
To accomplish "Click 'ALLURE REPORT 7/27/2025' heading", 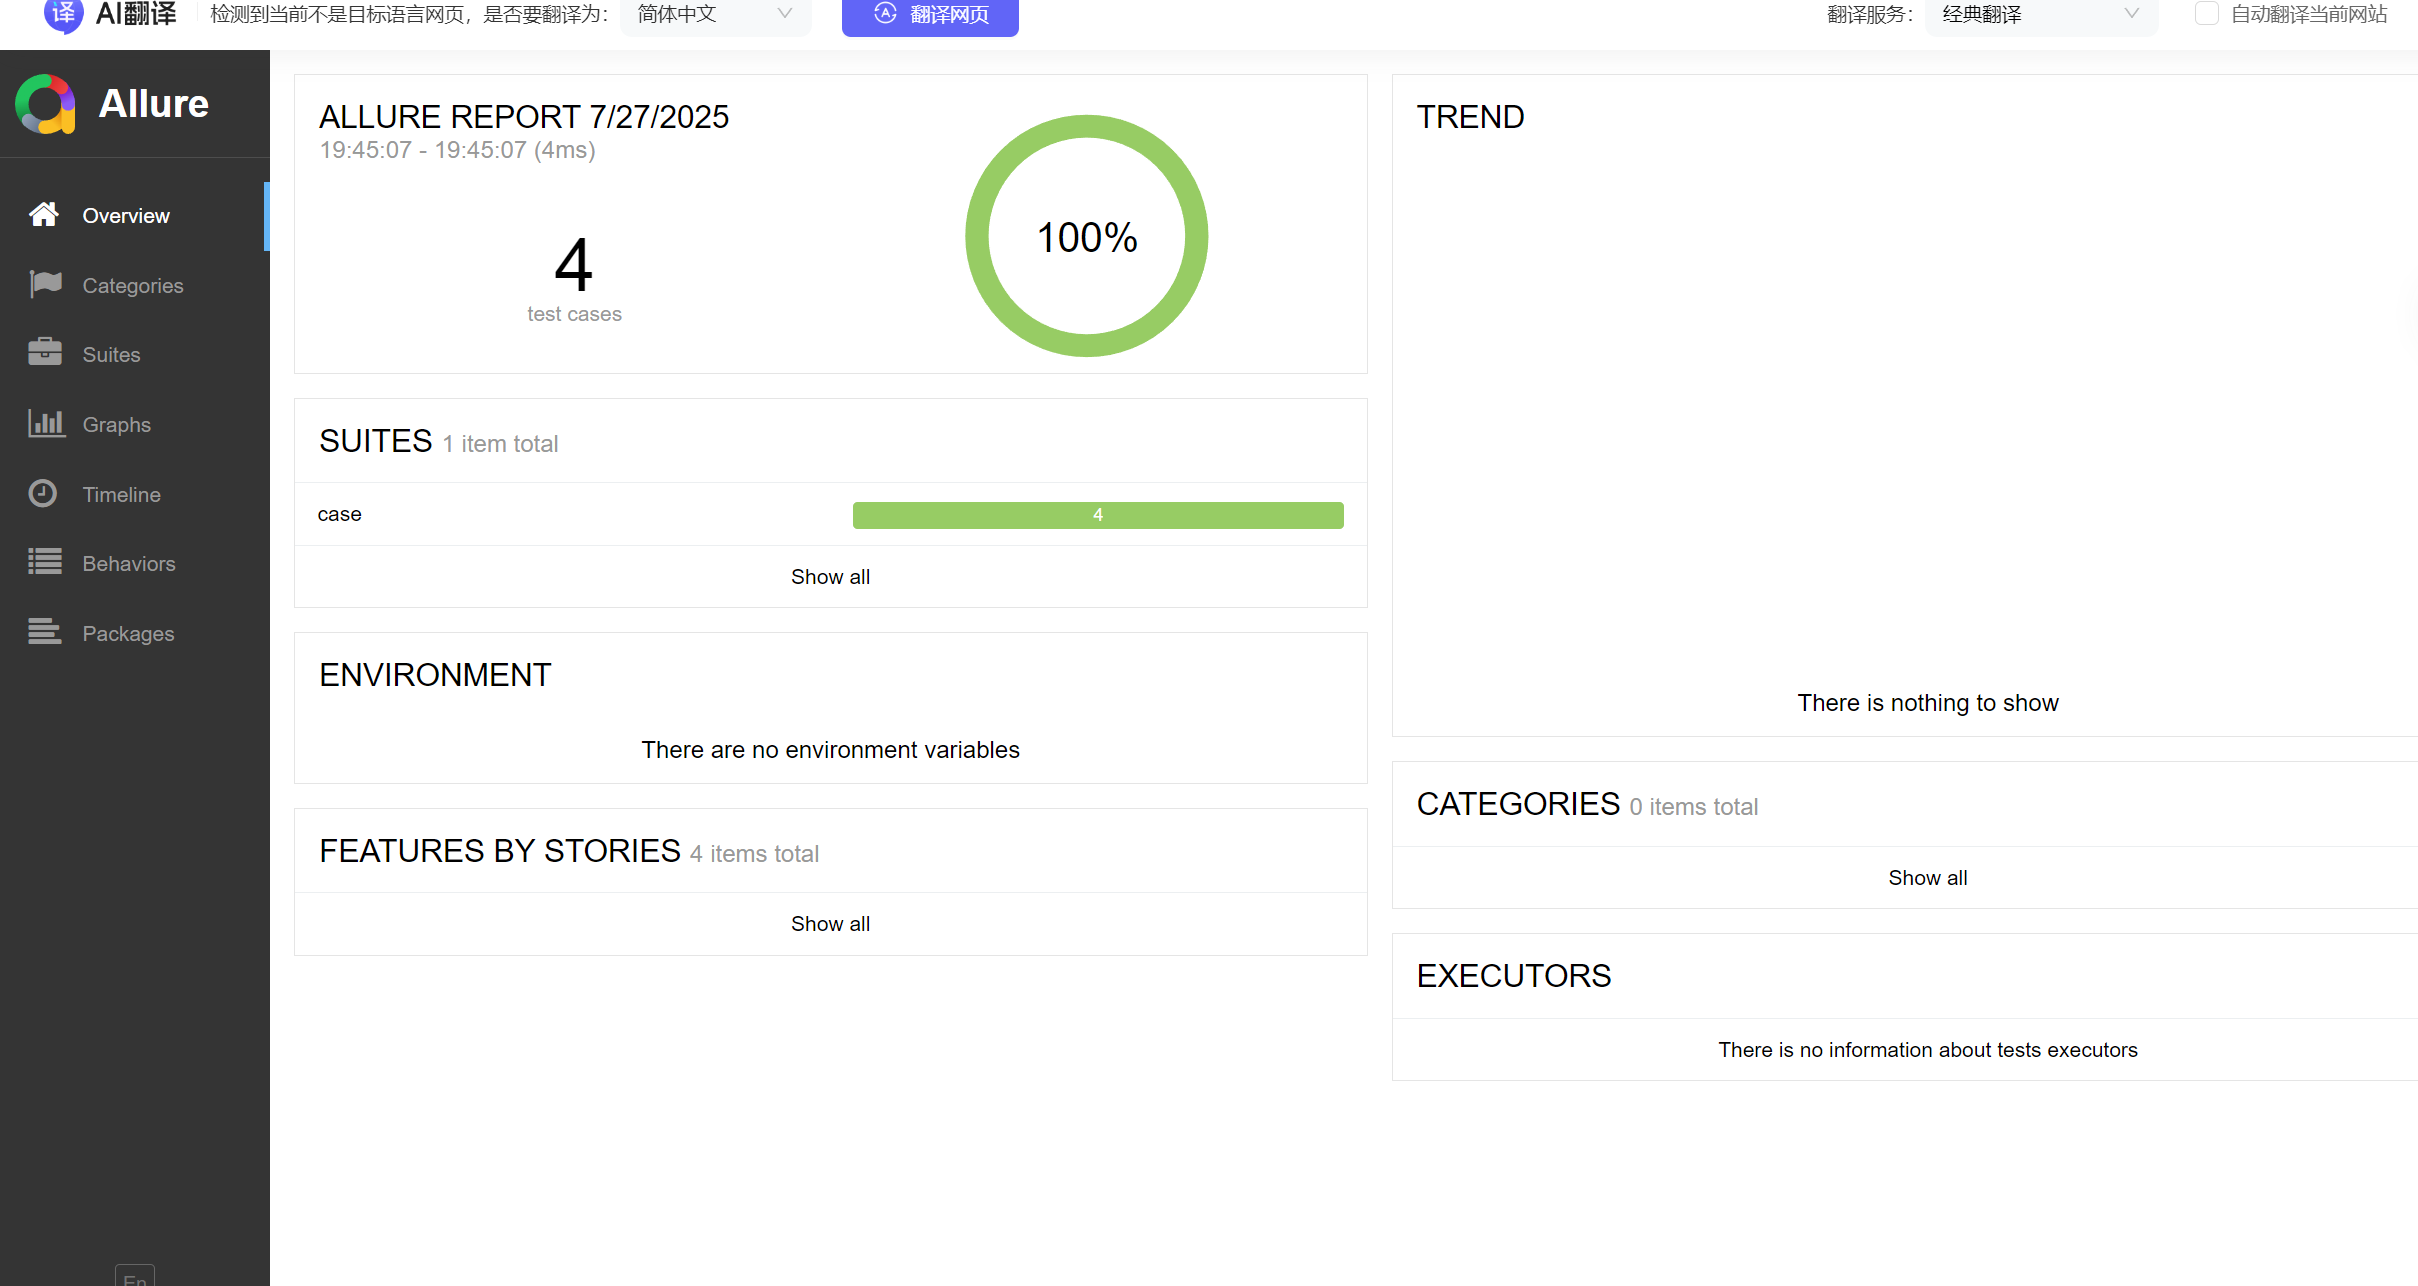I will point(524,117).
